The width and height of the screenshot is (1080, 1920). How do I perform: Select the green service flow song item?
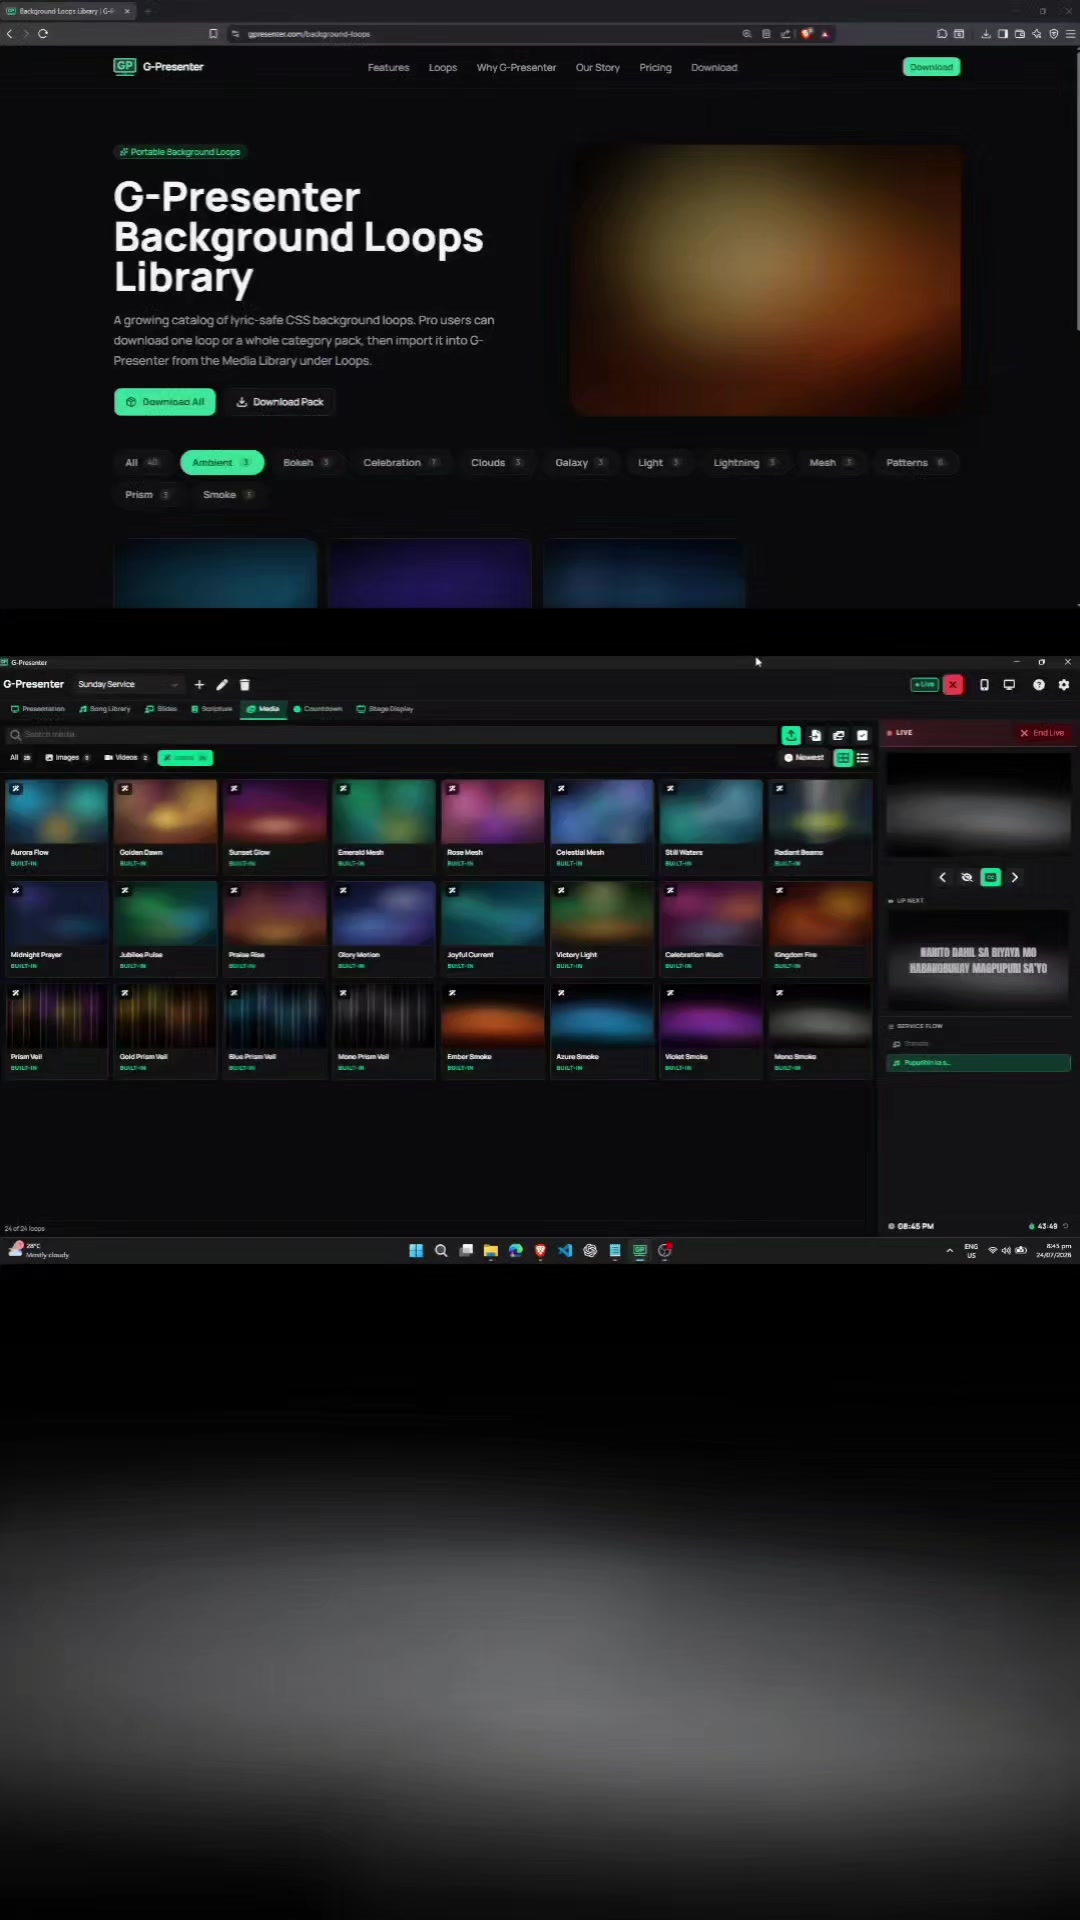coord(978,1063)
